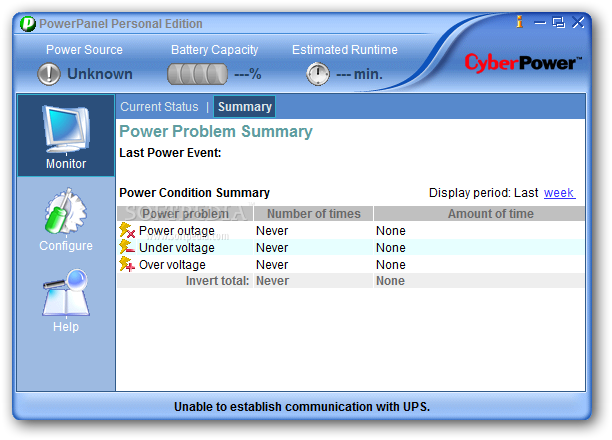612x440 pixels.
Task: Restore the PowerPanel window size
Action: [559, 23]
